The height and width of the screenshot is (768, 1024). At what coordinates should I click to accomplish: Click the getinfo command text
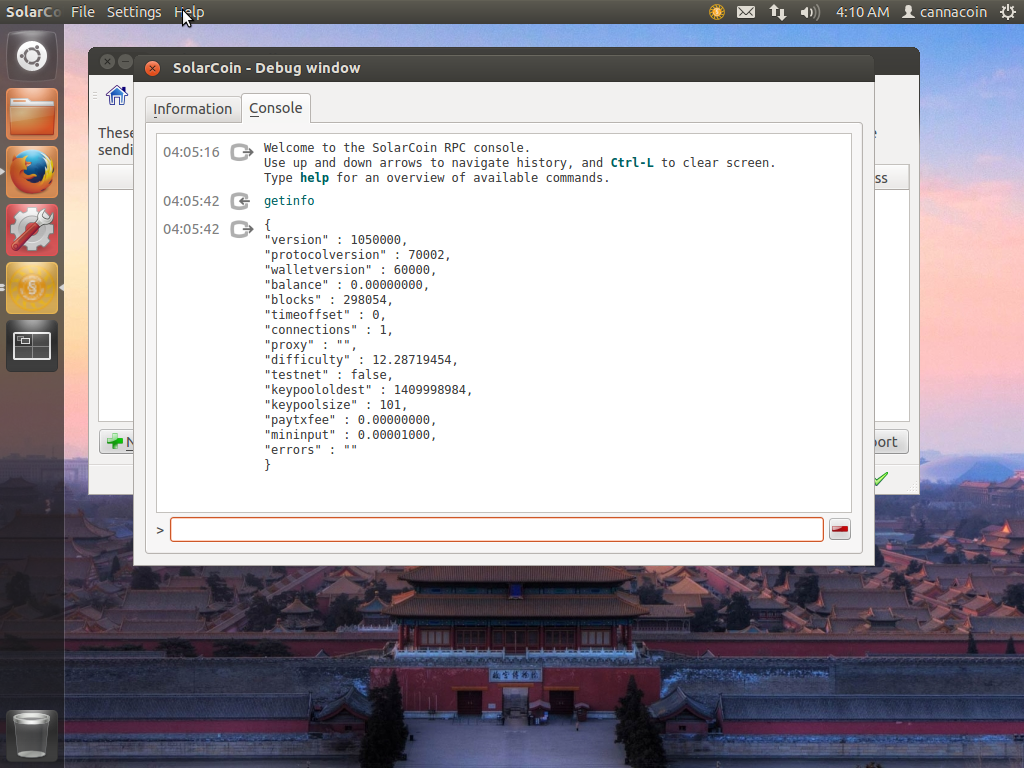tap(289, 201)
